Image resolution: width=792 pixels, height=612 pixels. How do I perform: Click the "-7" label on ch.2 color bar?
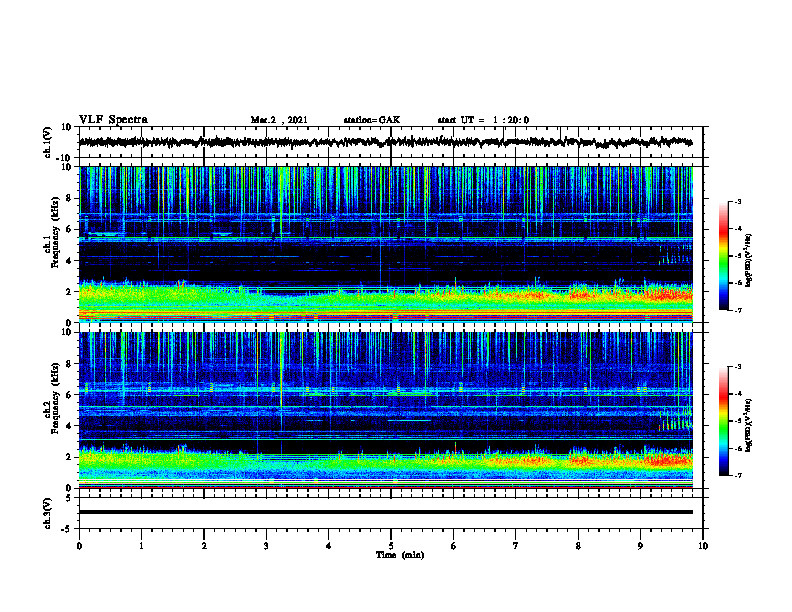tap(737, 475)
